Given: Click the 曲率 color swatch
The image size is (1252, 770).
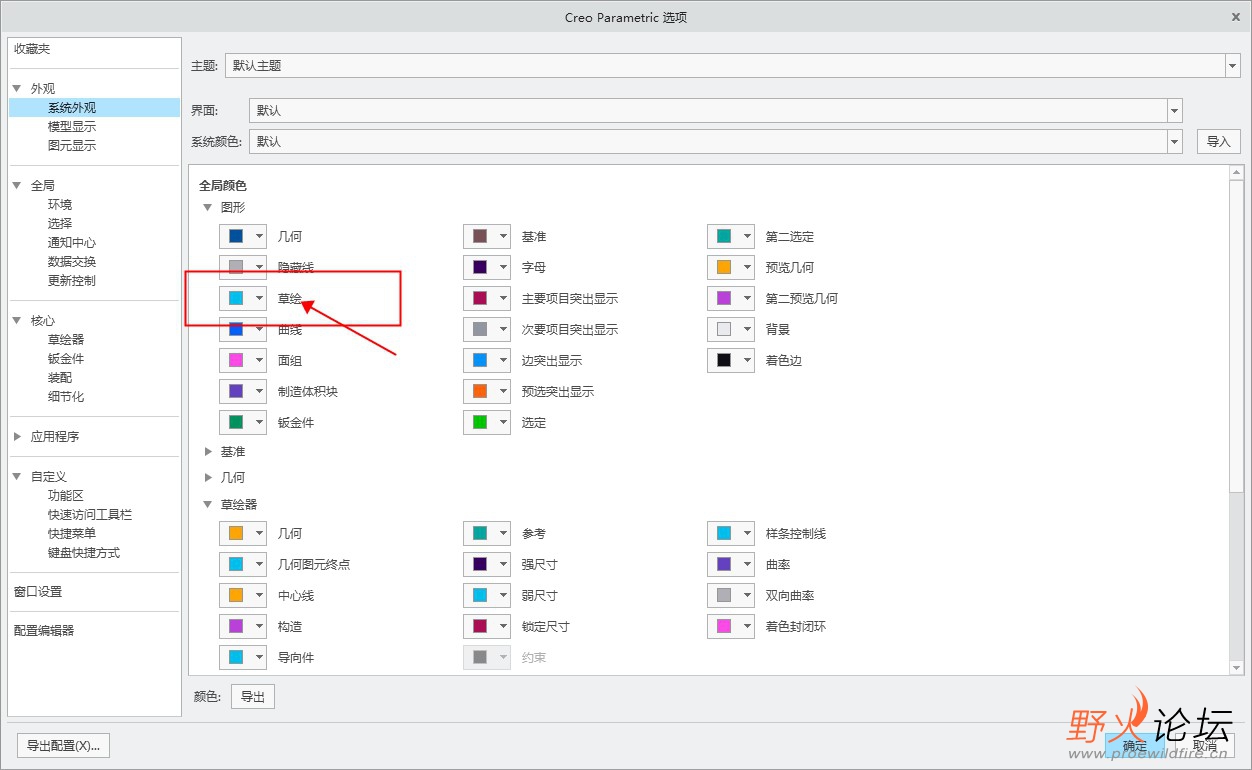Looking at the screenshot, I should click(724, 564).
